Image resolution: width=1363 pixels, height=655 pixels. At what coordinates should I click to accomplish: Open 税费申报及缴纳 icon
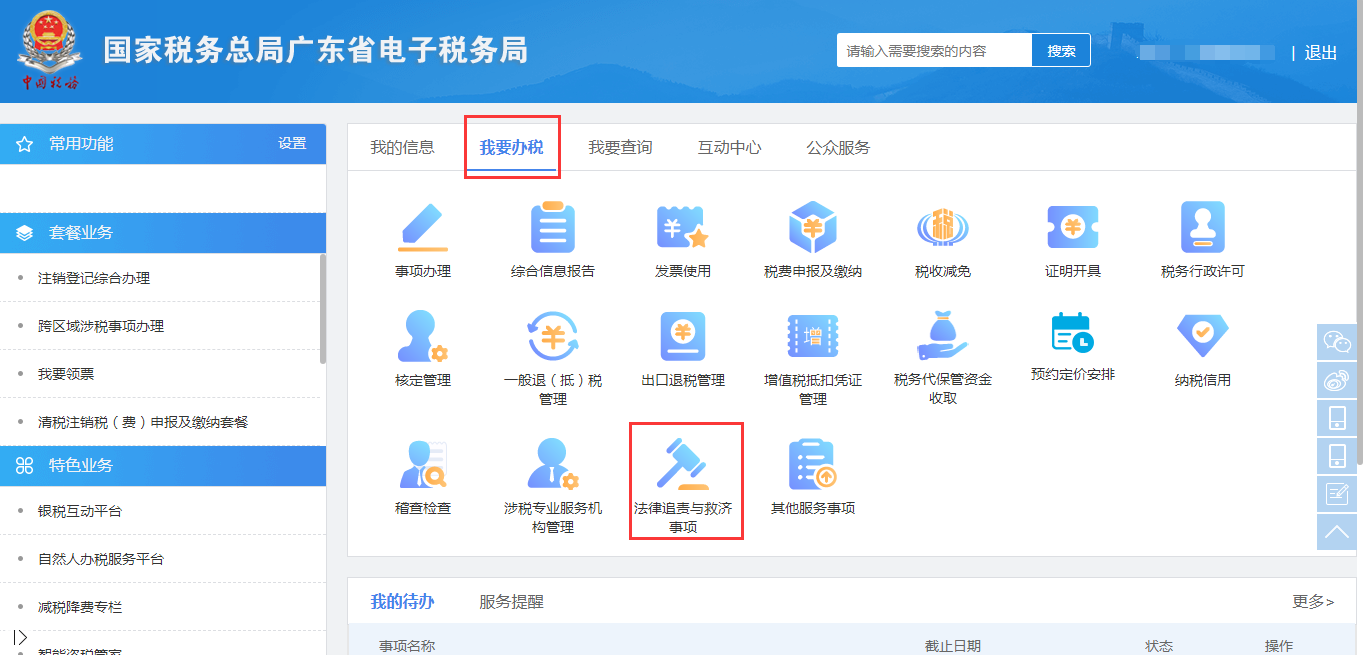[x=812, y=227]
